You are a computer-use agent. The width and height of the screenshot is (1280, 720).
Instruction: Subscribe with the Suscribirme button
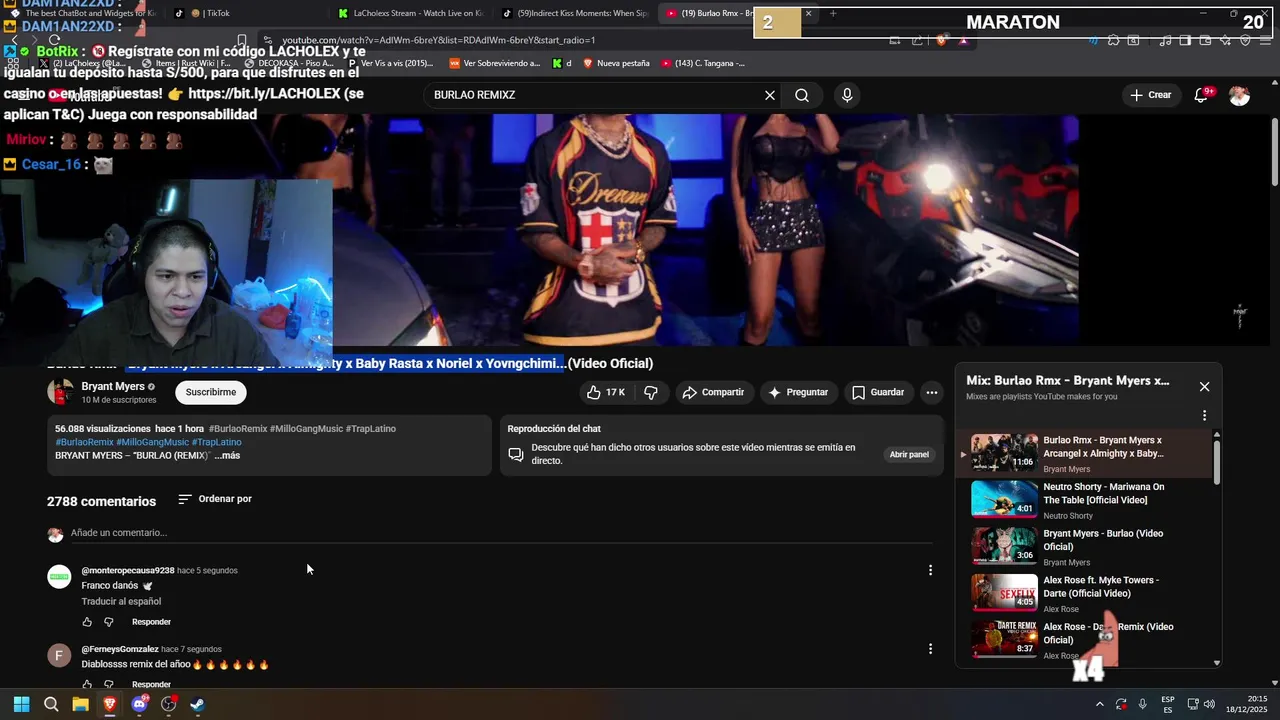[x=211, y=392]
